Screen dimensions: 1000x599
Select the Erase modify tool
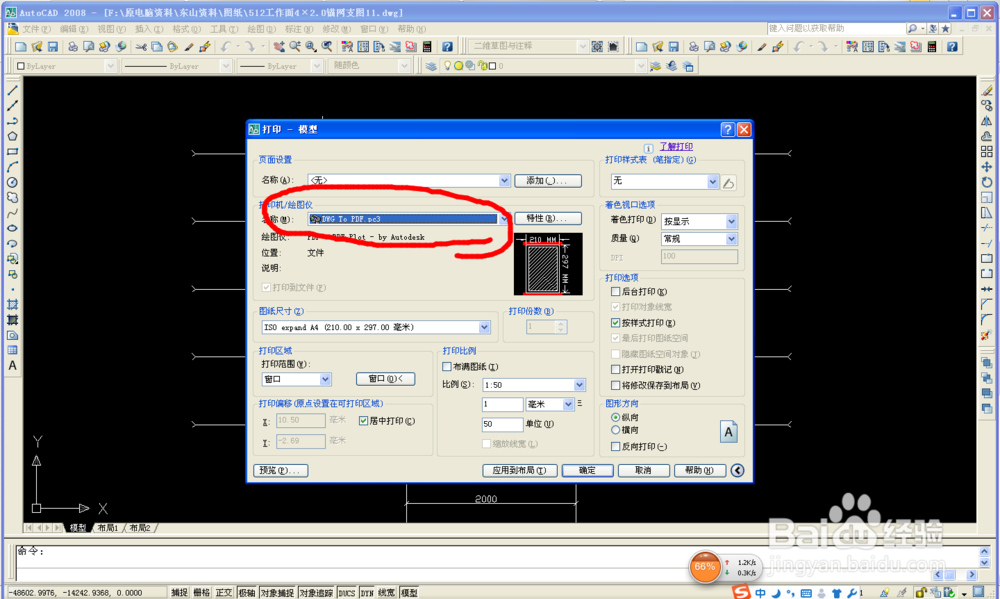click(987, 91)
